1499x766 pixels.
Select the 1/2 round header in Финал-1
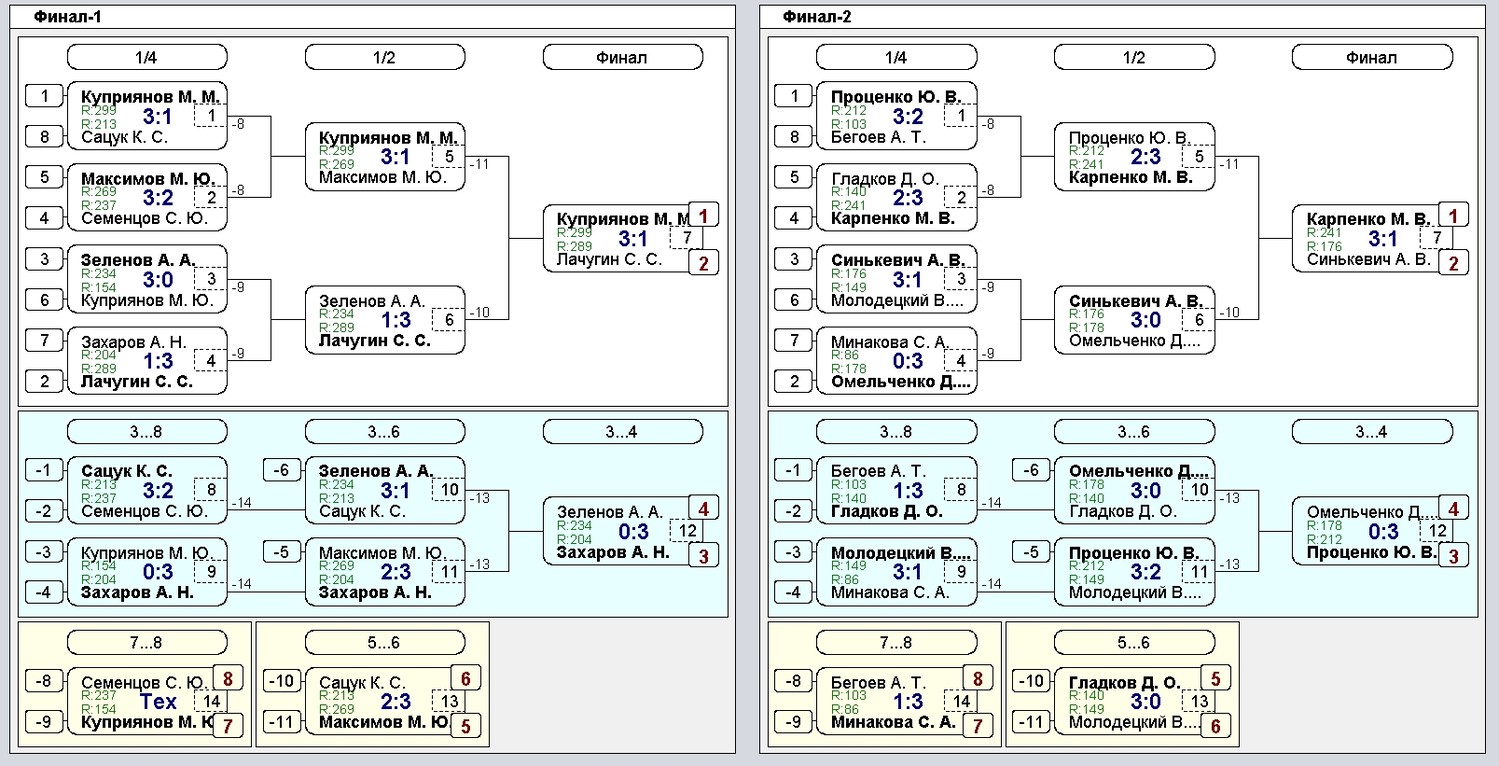point(385,57)
